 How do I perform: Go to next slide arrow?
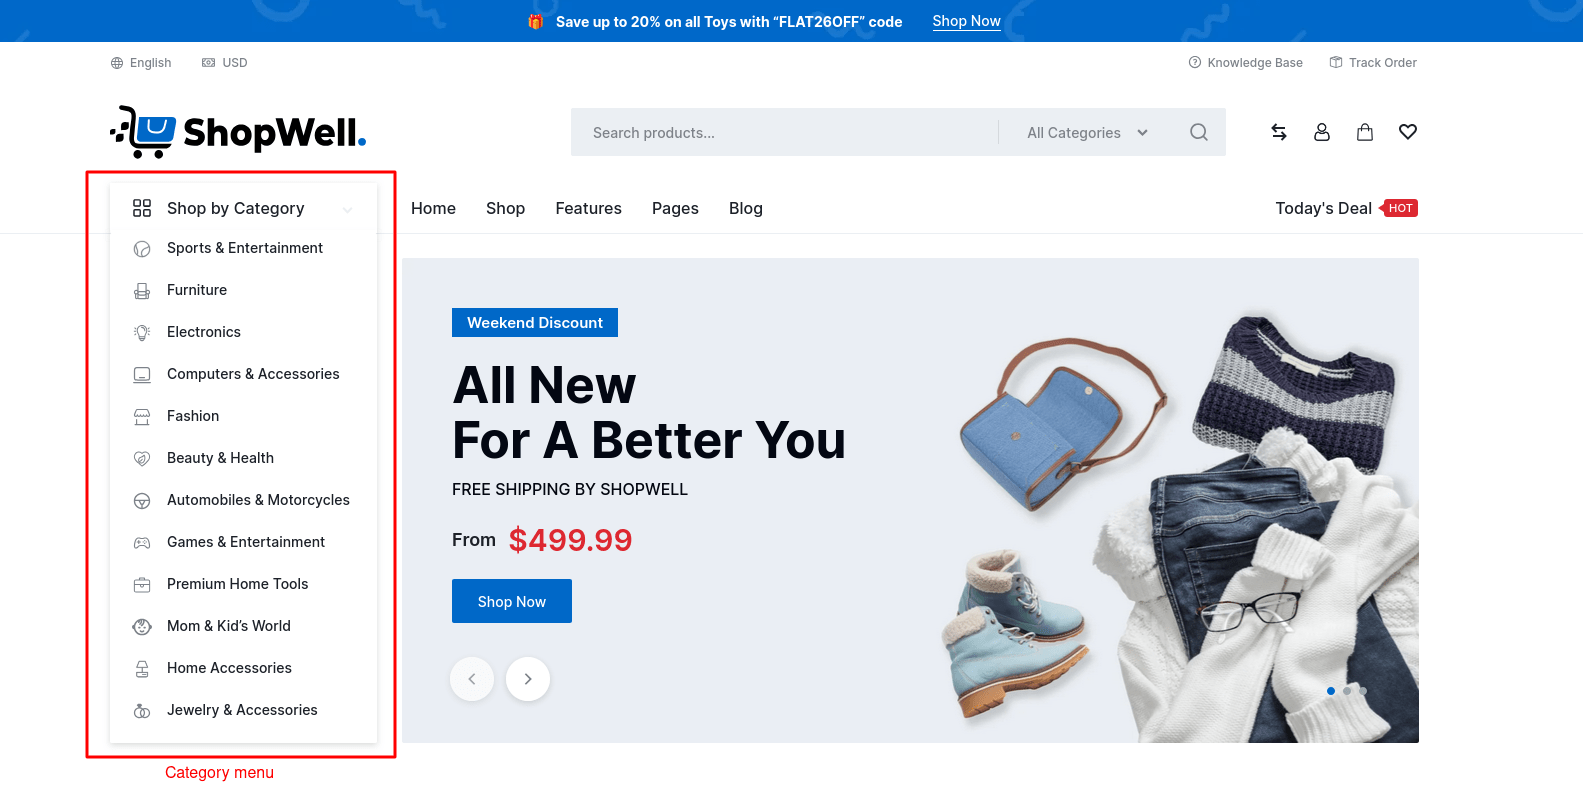[528, 679]
